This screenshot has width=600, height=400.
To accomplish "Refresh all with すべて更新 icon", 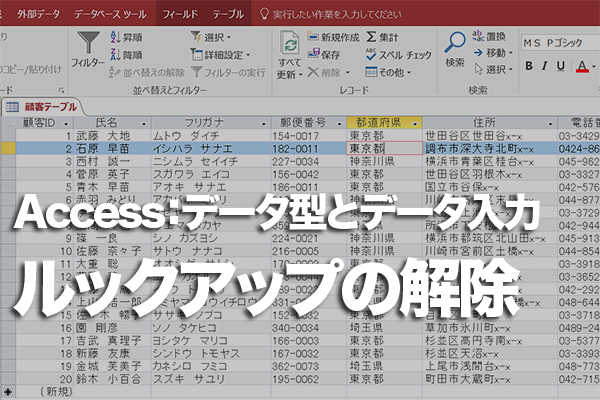I will tap(290, 55).
